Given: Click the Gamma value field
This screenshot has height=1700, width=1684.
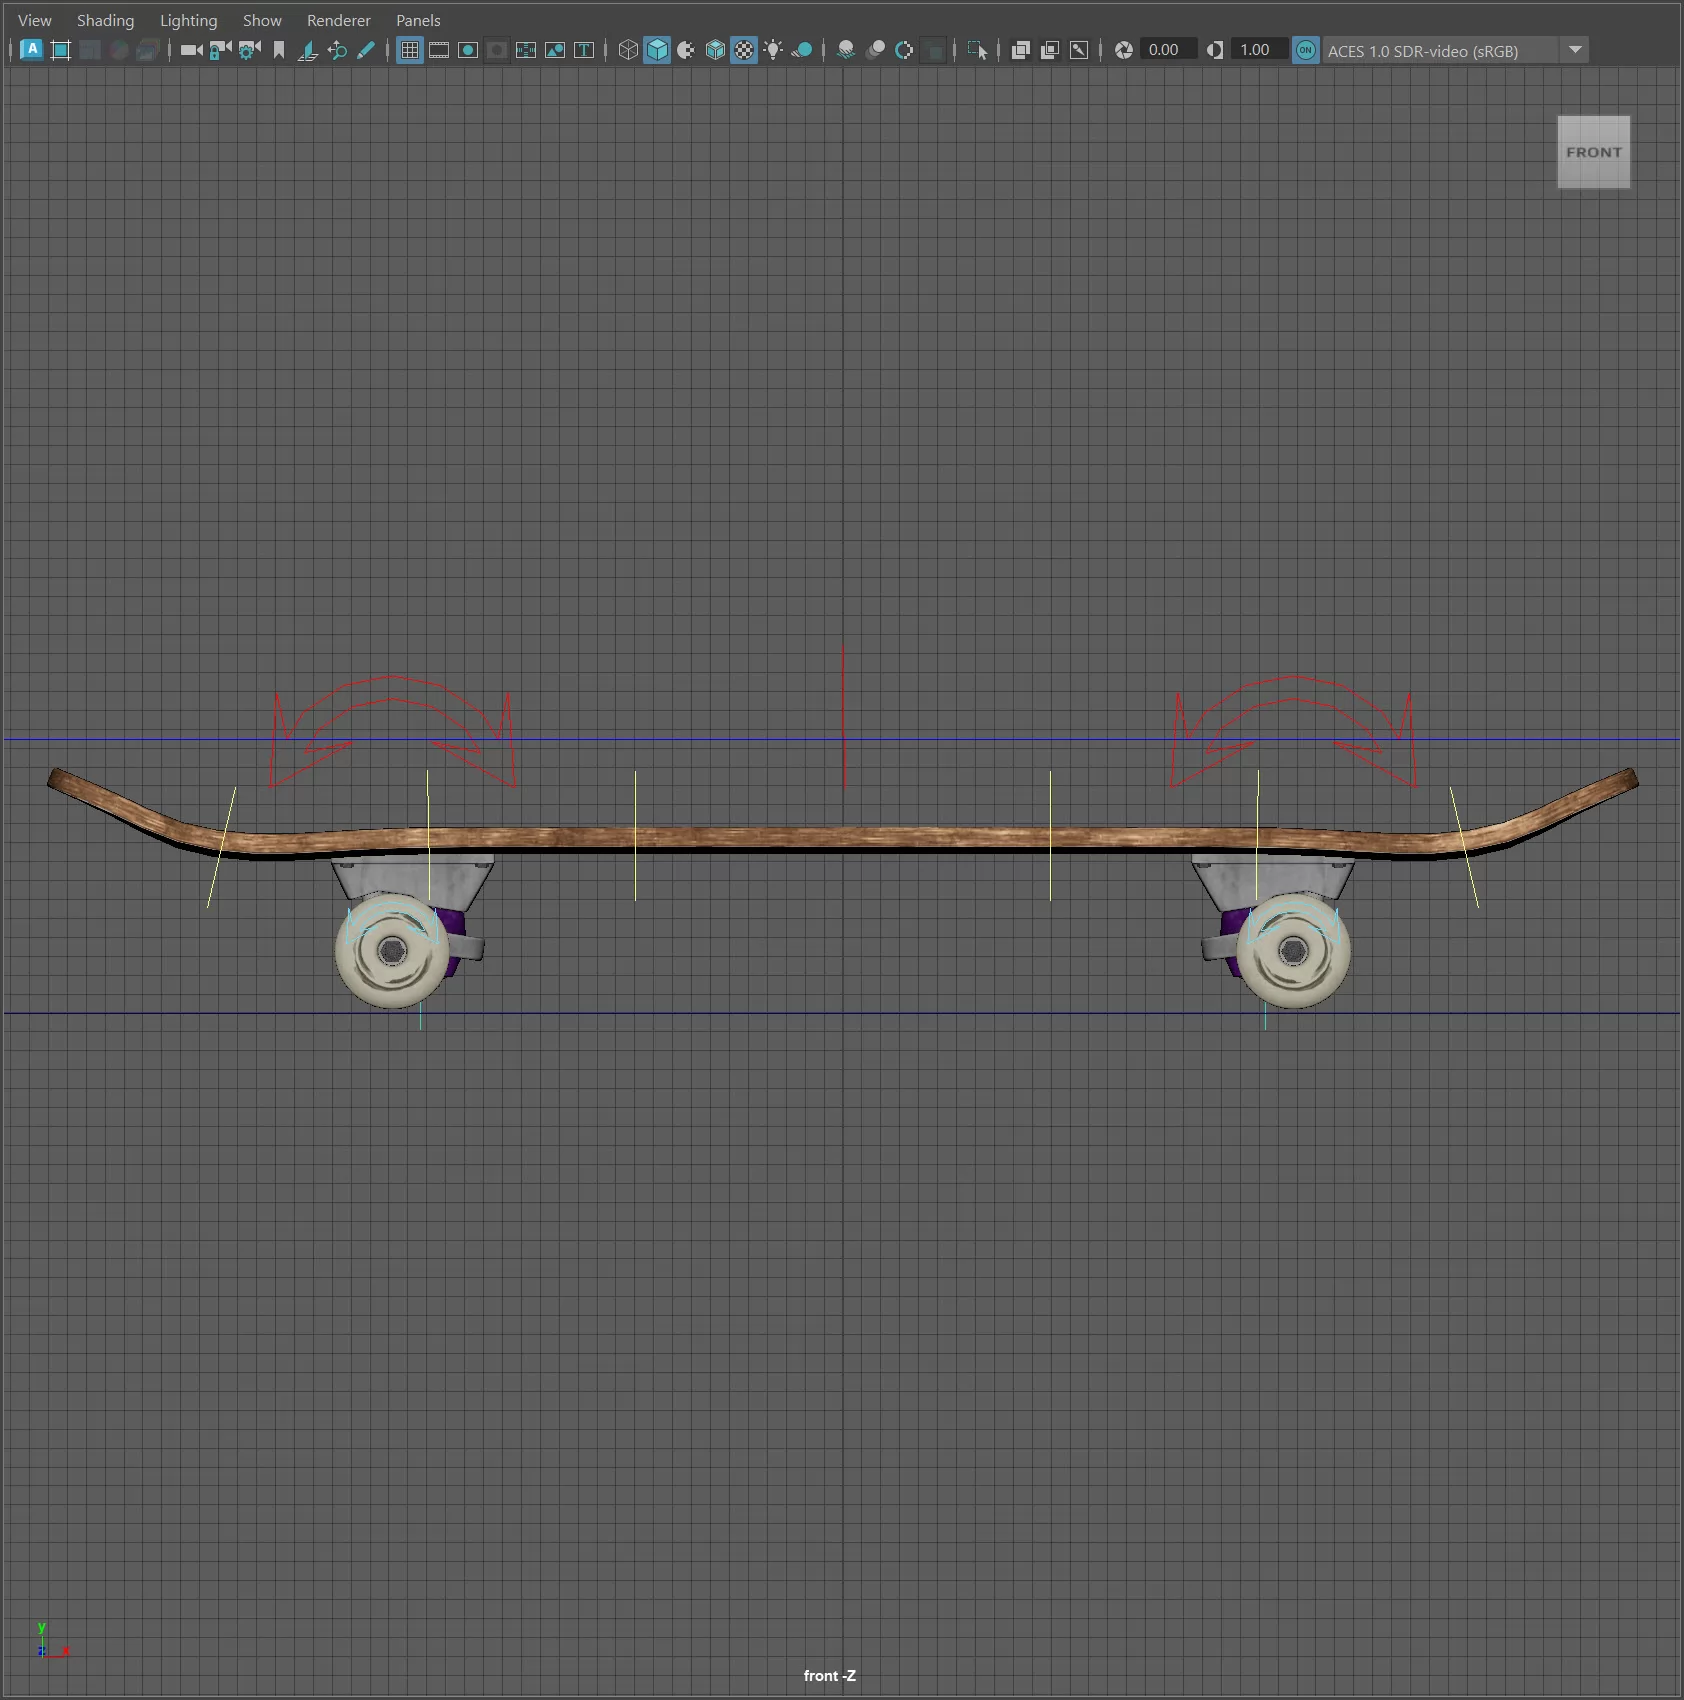Looking at the screenshot, I should tap(1256, 50).
